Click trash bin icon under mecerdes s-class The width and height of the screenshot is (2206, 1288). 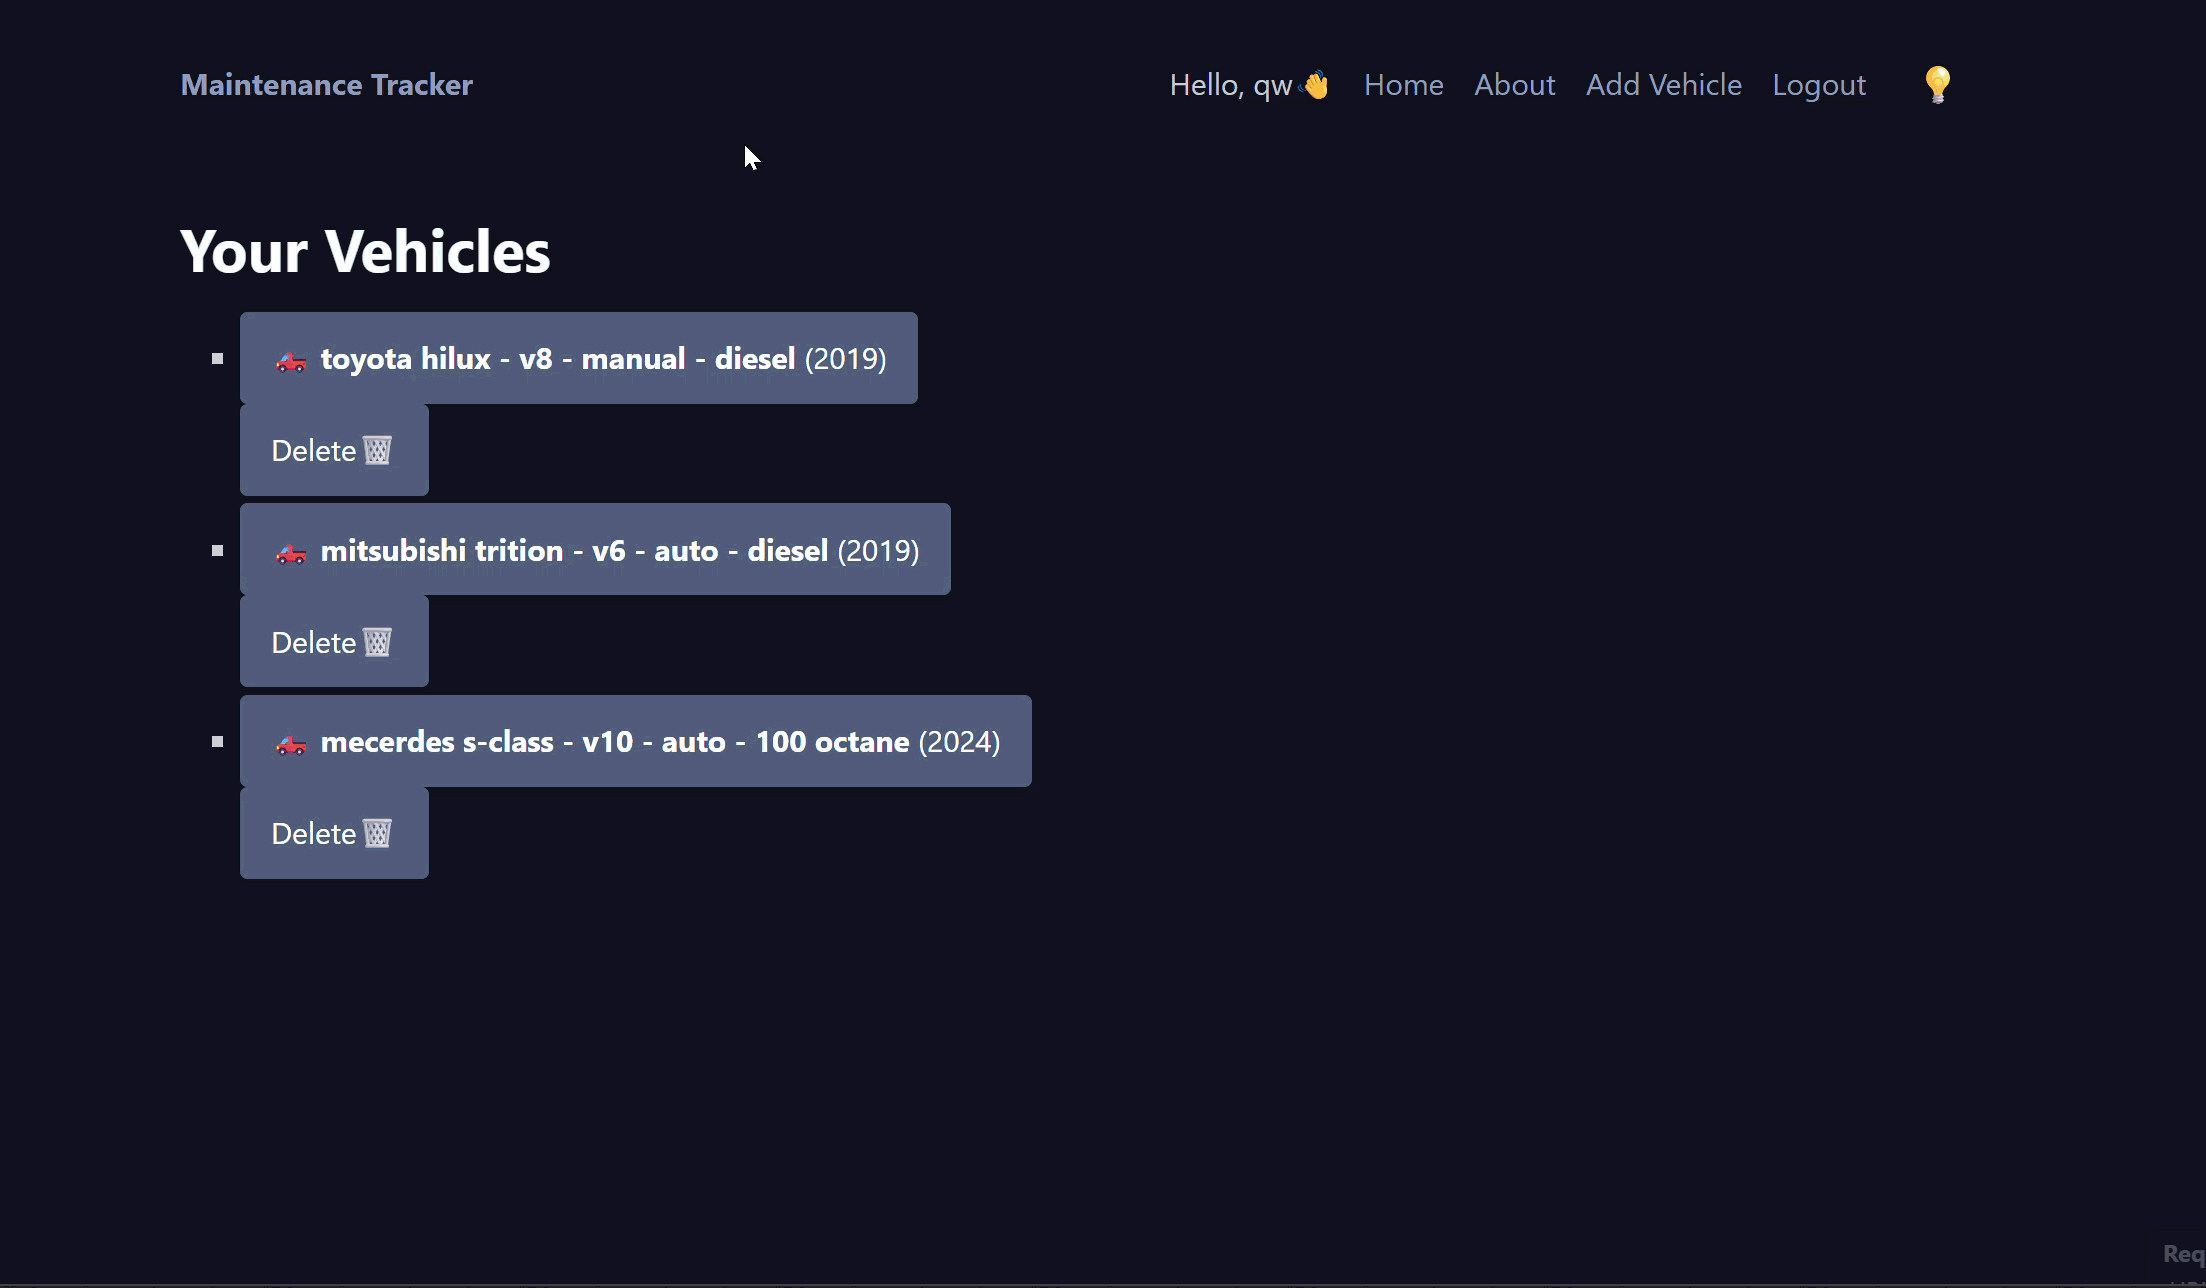point(377,833)
